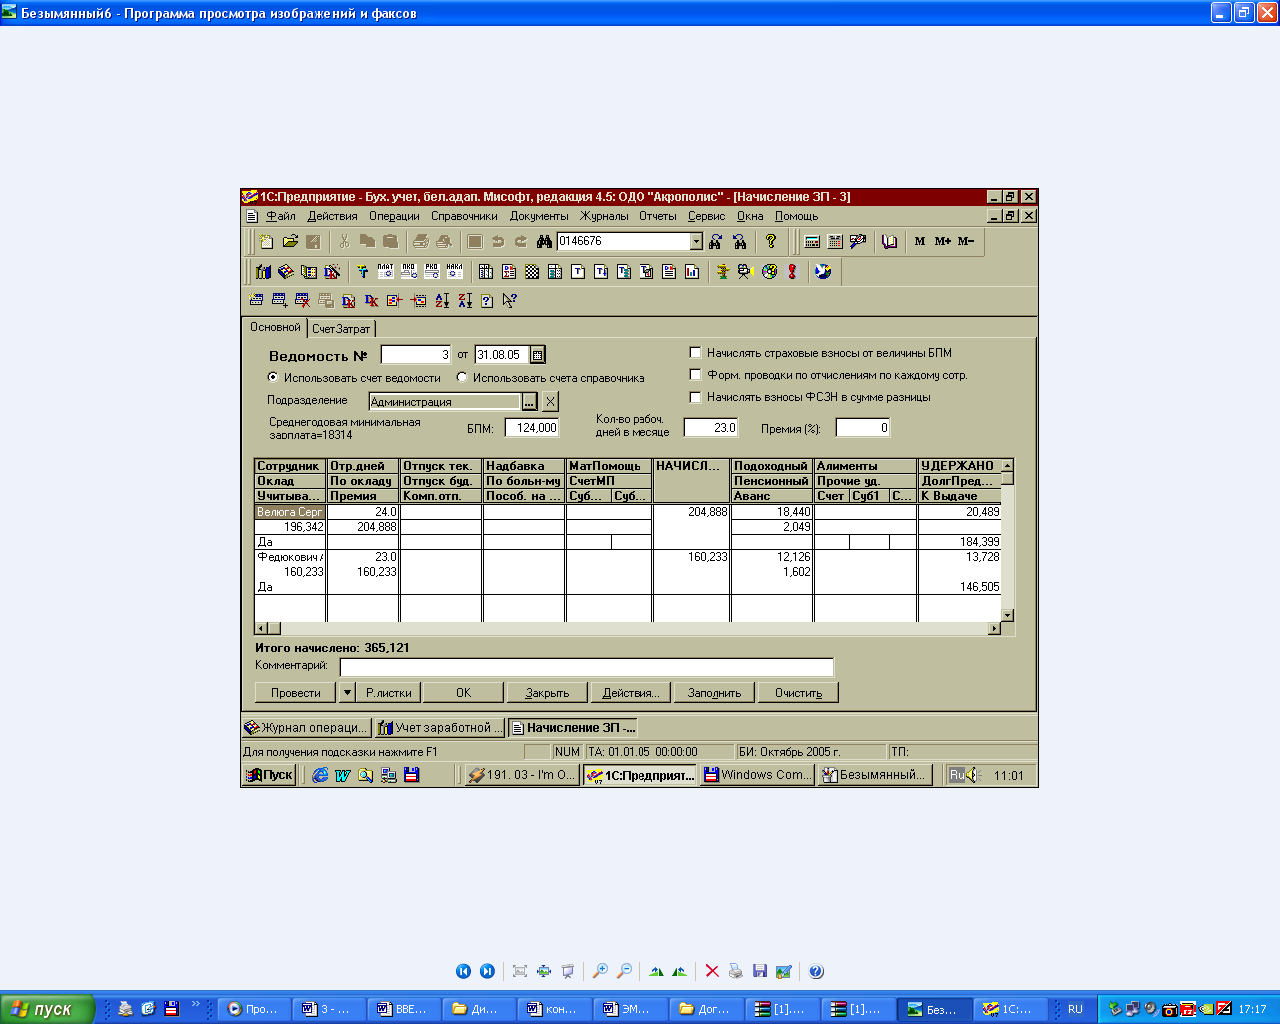Open the Операции menu
Screen dimensions: 1280x1024
coord(394,216)
